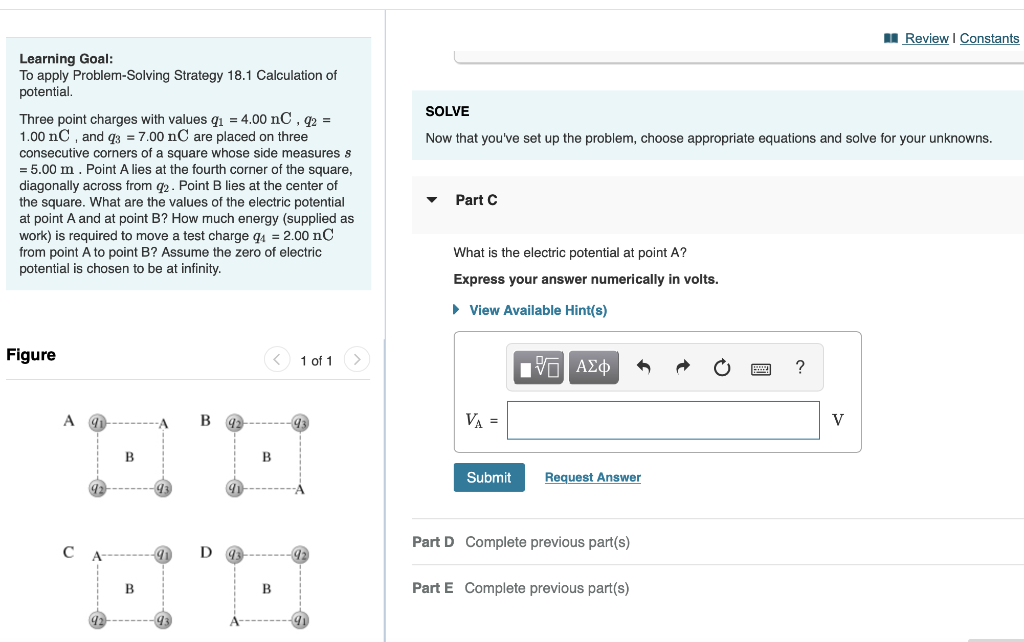Open the Greek letters palette ΑΣφ
Screen dimensions: 1024x642
click(x=591, y=367)
